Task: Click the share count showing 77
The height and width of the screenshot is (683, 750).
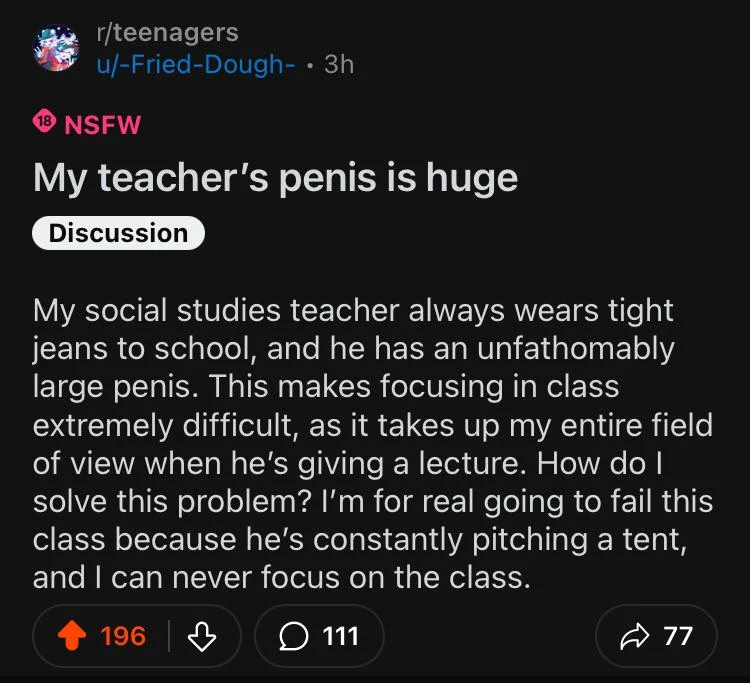Action: pyautogui.click(x=678, y=636)
